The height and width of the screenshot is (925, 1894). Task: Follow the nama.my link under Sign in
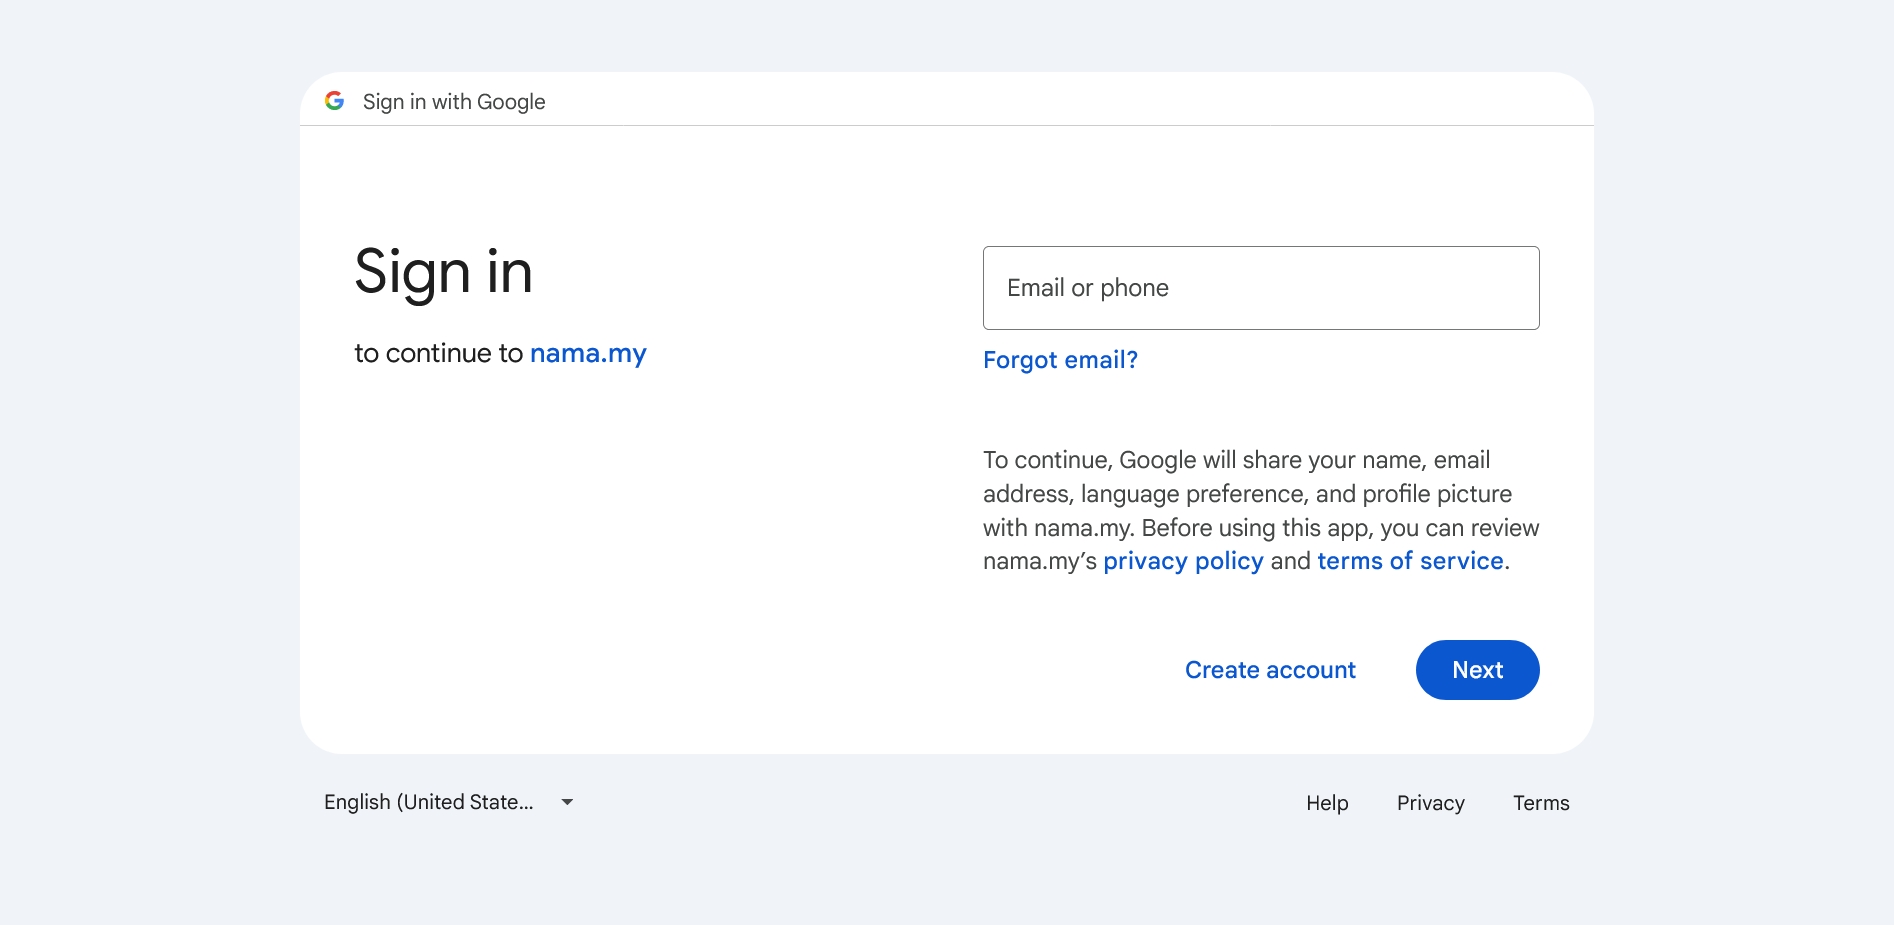point(588,353)
